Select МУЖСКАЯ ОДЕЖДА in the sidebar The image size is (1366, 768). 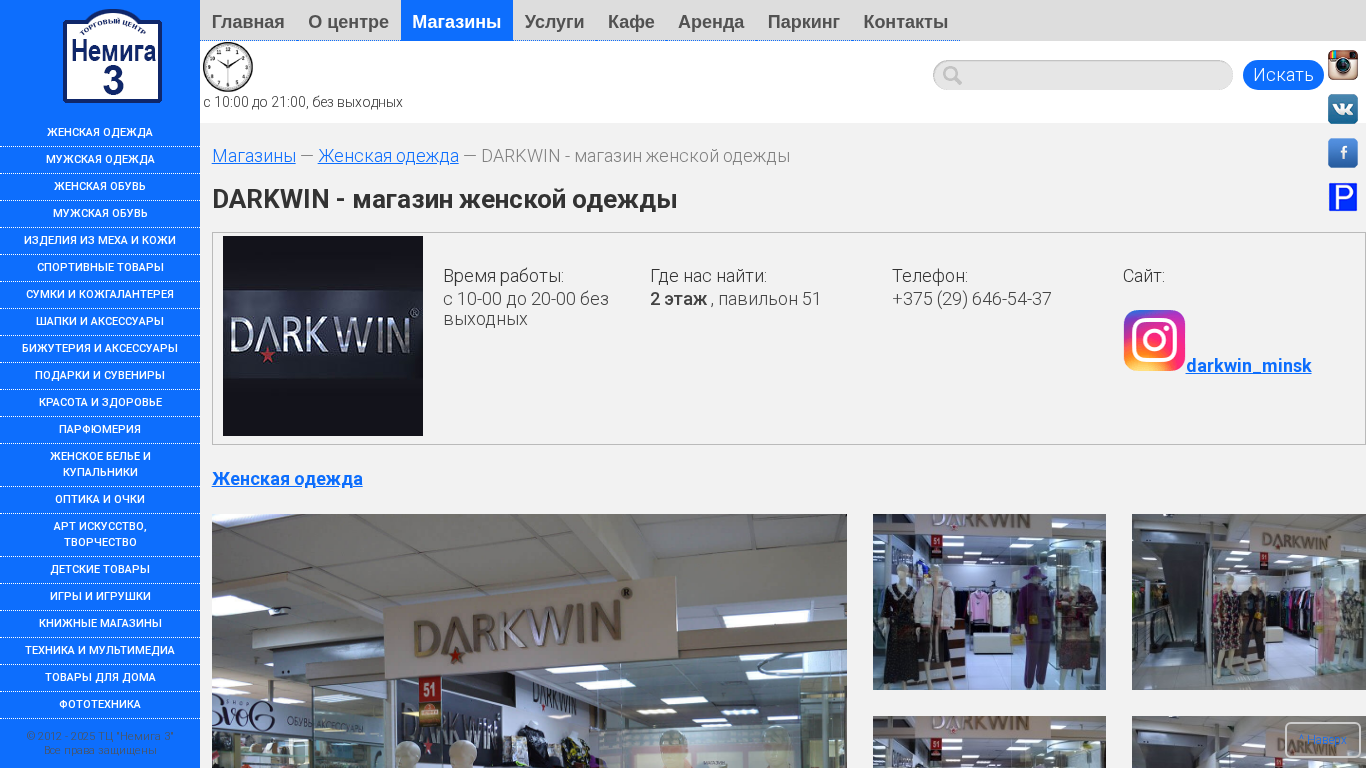pos(100,159)
